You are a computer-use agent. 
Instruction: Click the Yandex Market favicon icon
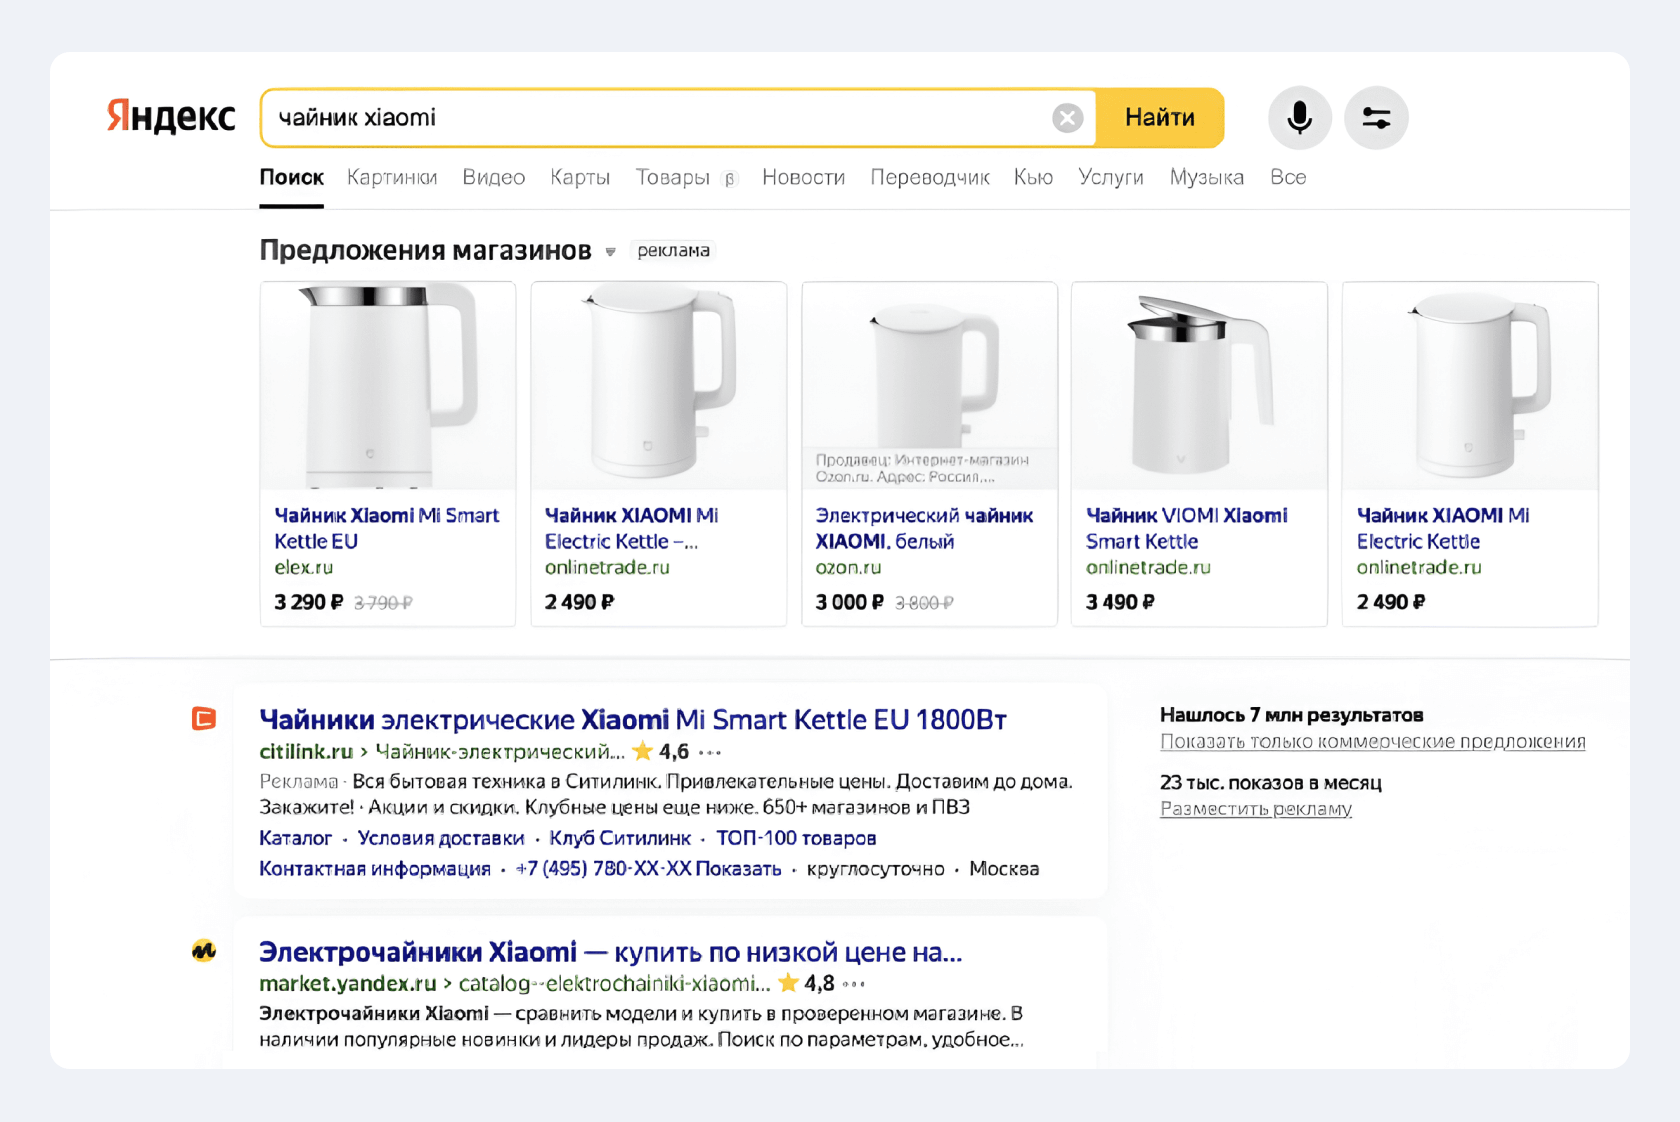tap(204, 951)
